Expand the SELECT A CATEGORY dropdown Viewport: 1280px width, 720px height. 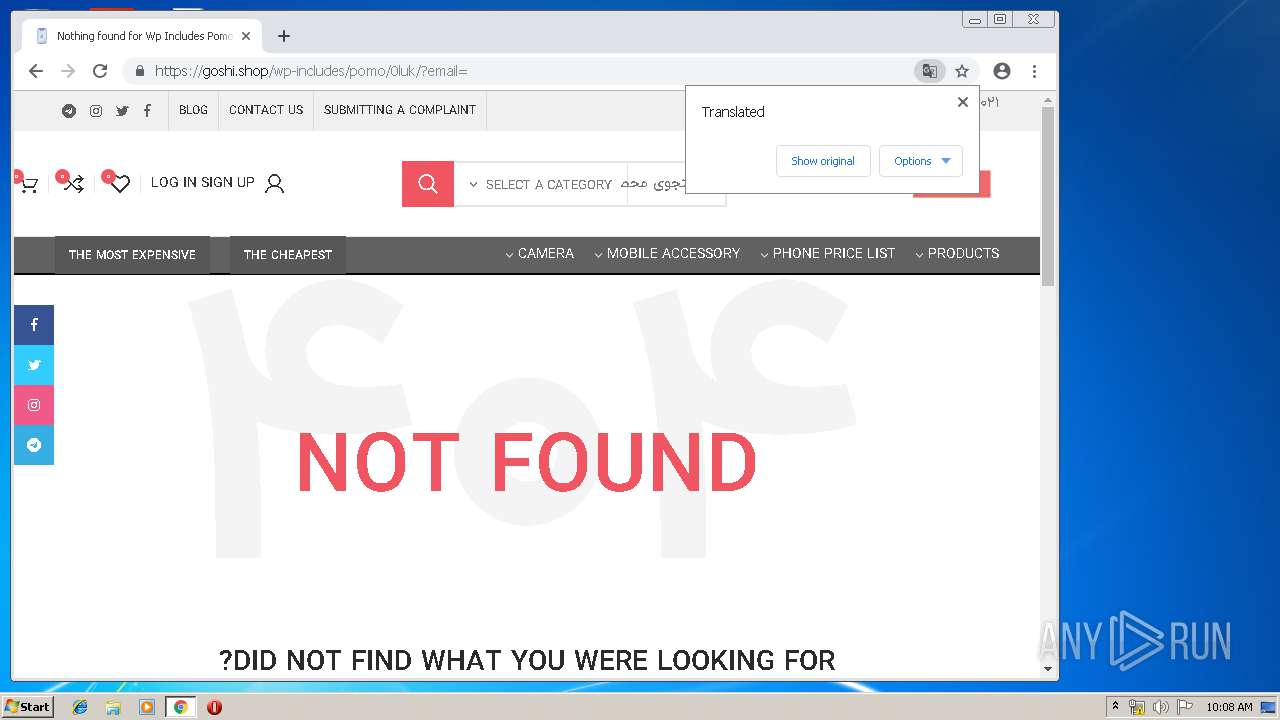(x=540, y=184)
